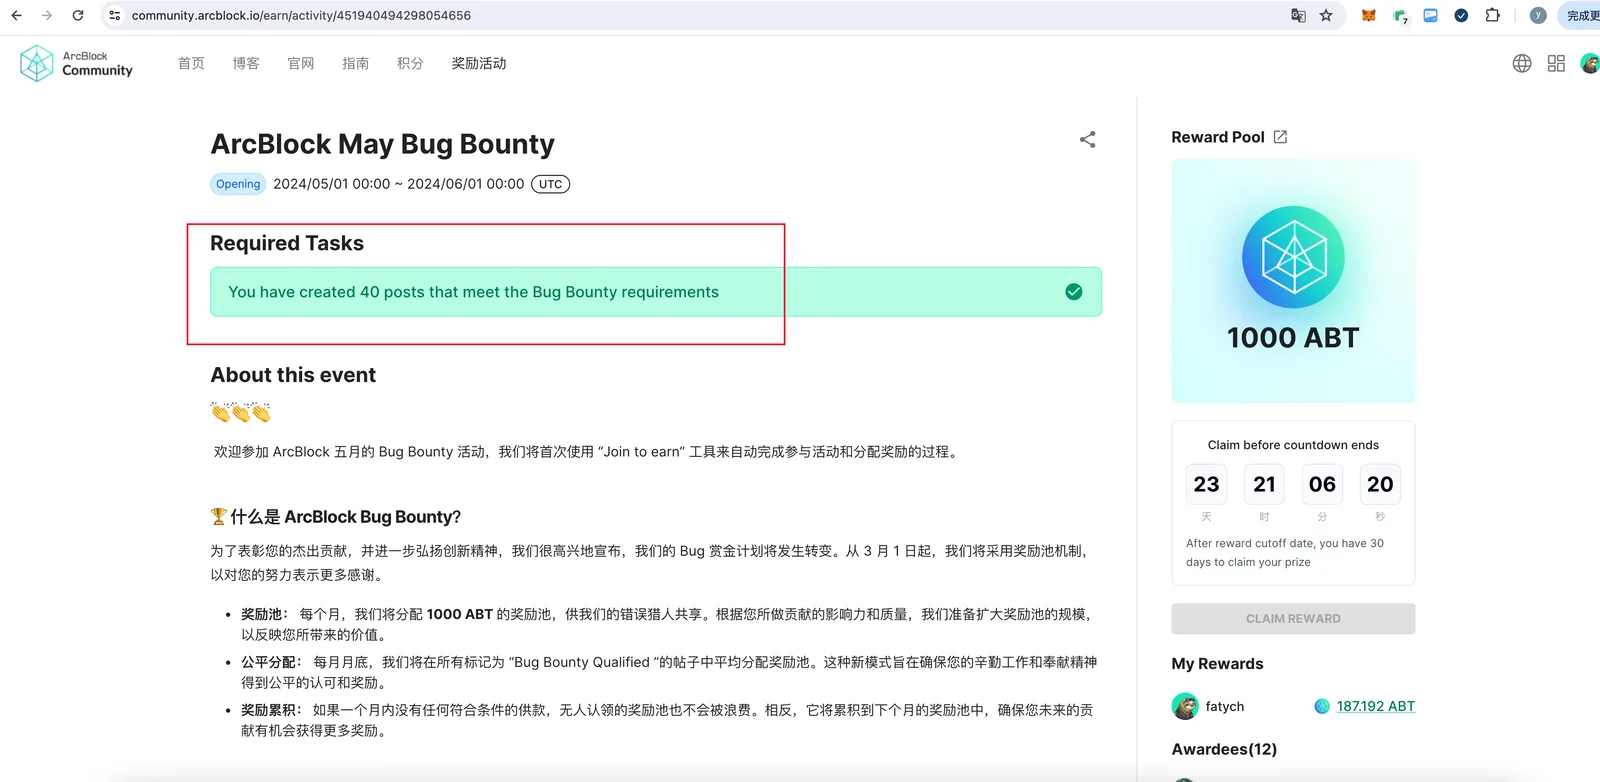Viewport: 1600px width, 782px height.
Task: Click the Opening status badge
Action: pyautogui.click(x=238, y=184)
